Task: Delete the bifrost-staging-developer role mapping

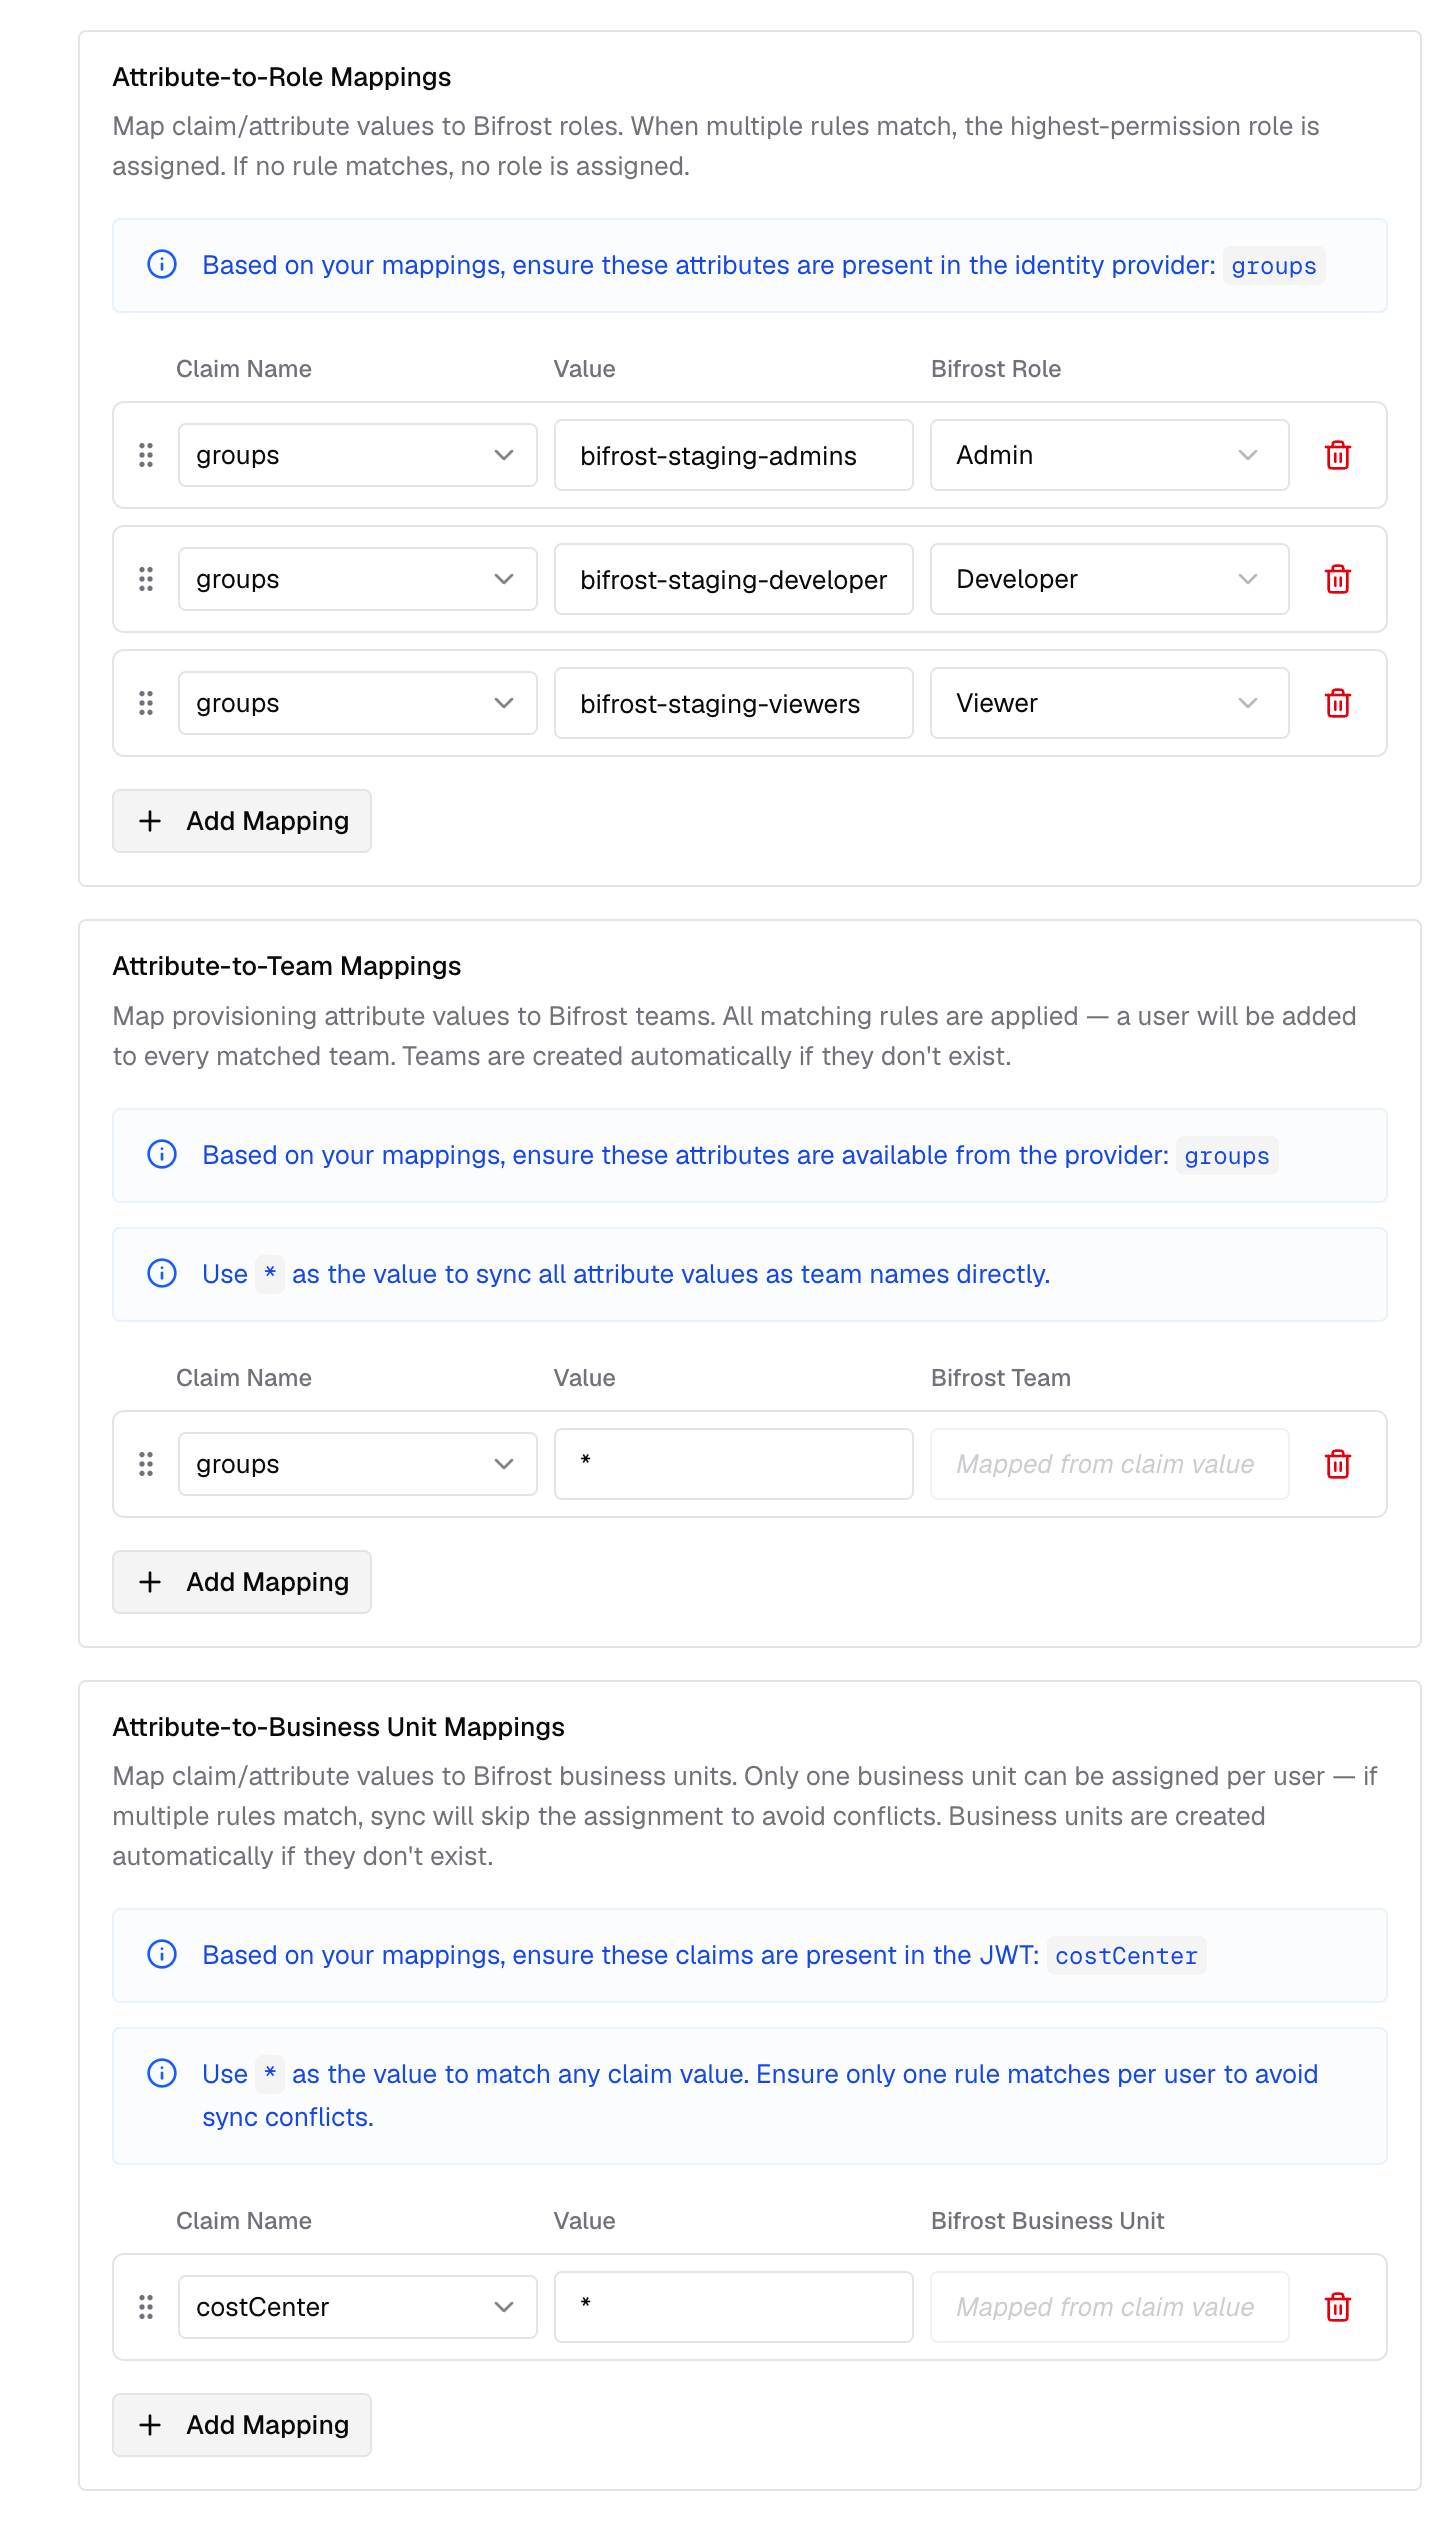Action: (1337, 580)
